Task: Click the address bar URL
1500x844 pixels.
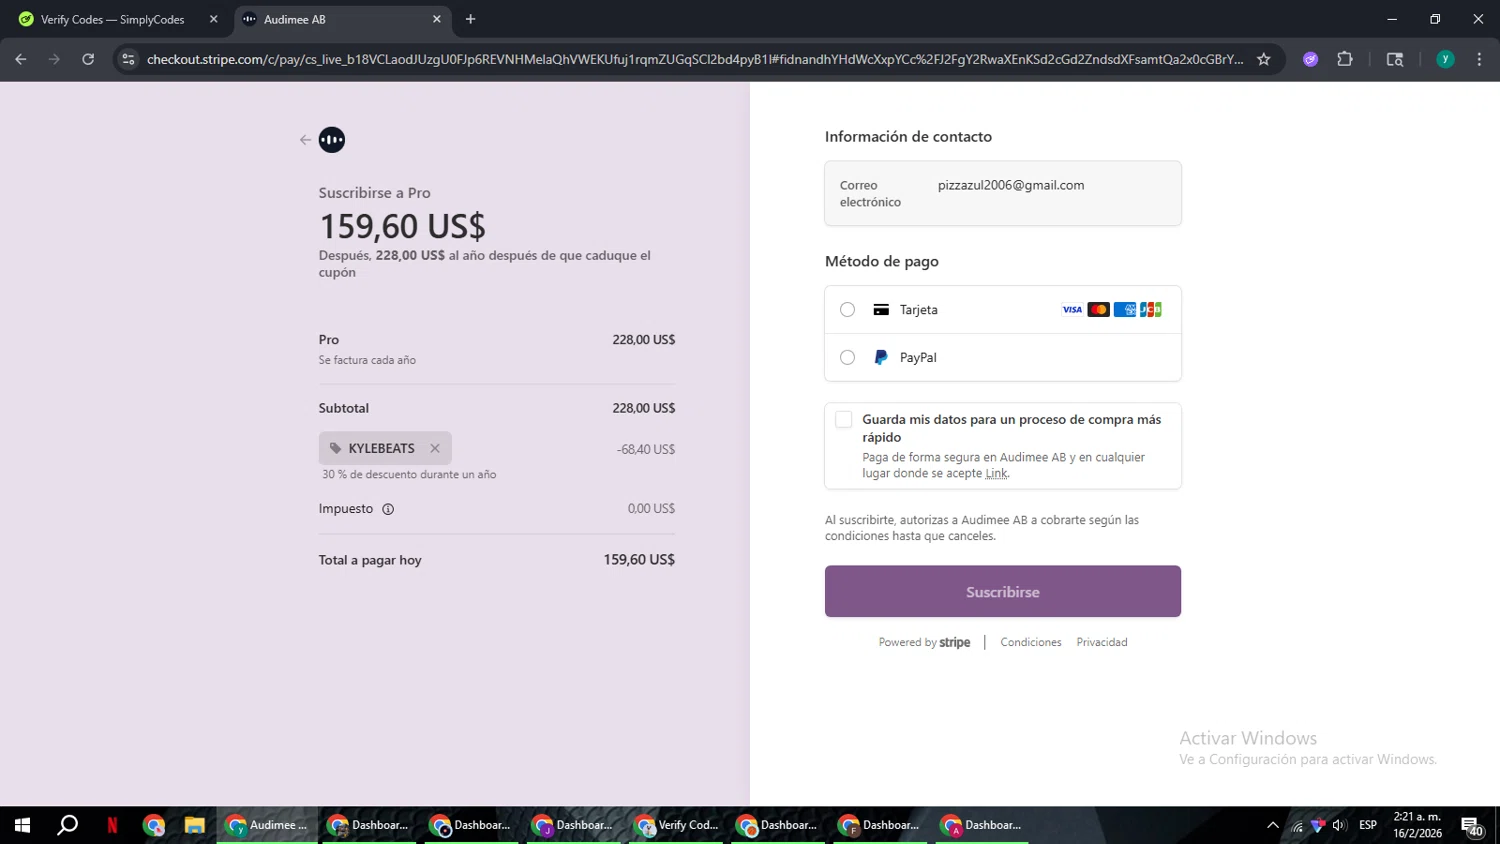Action: (x=695, y=59)
